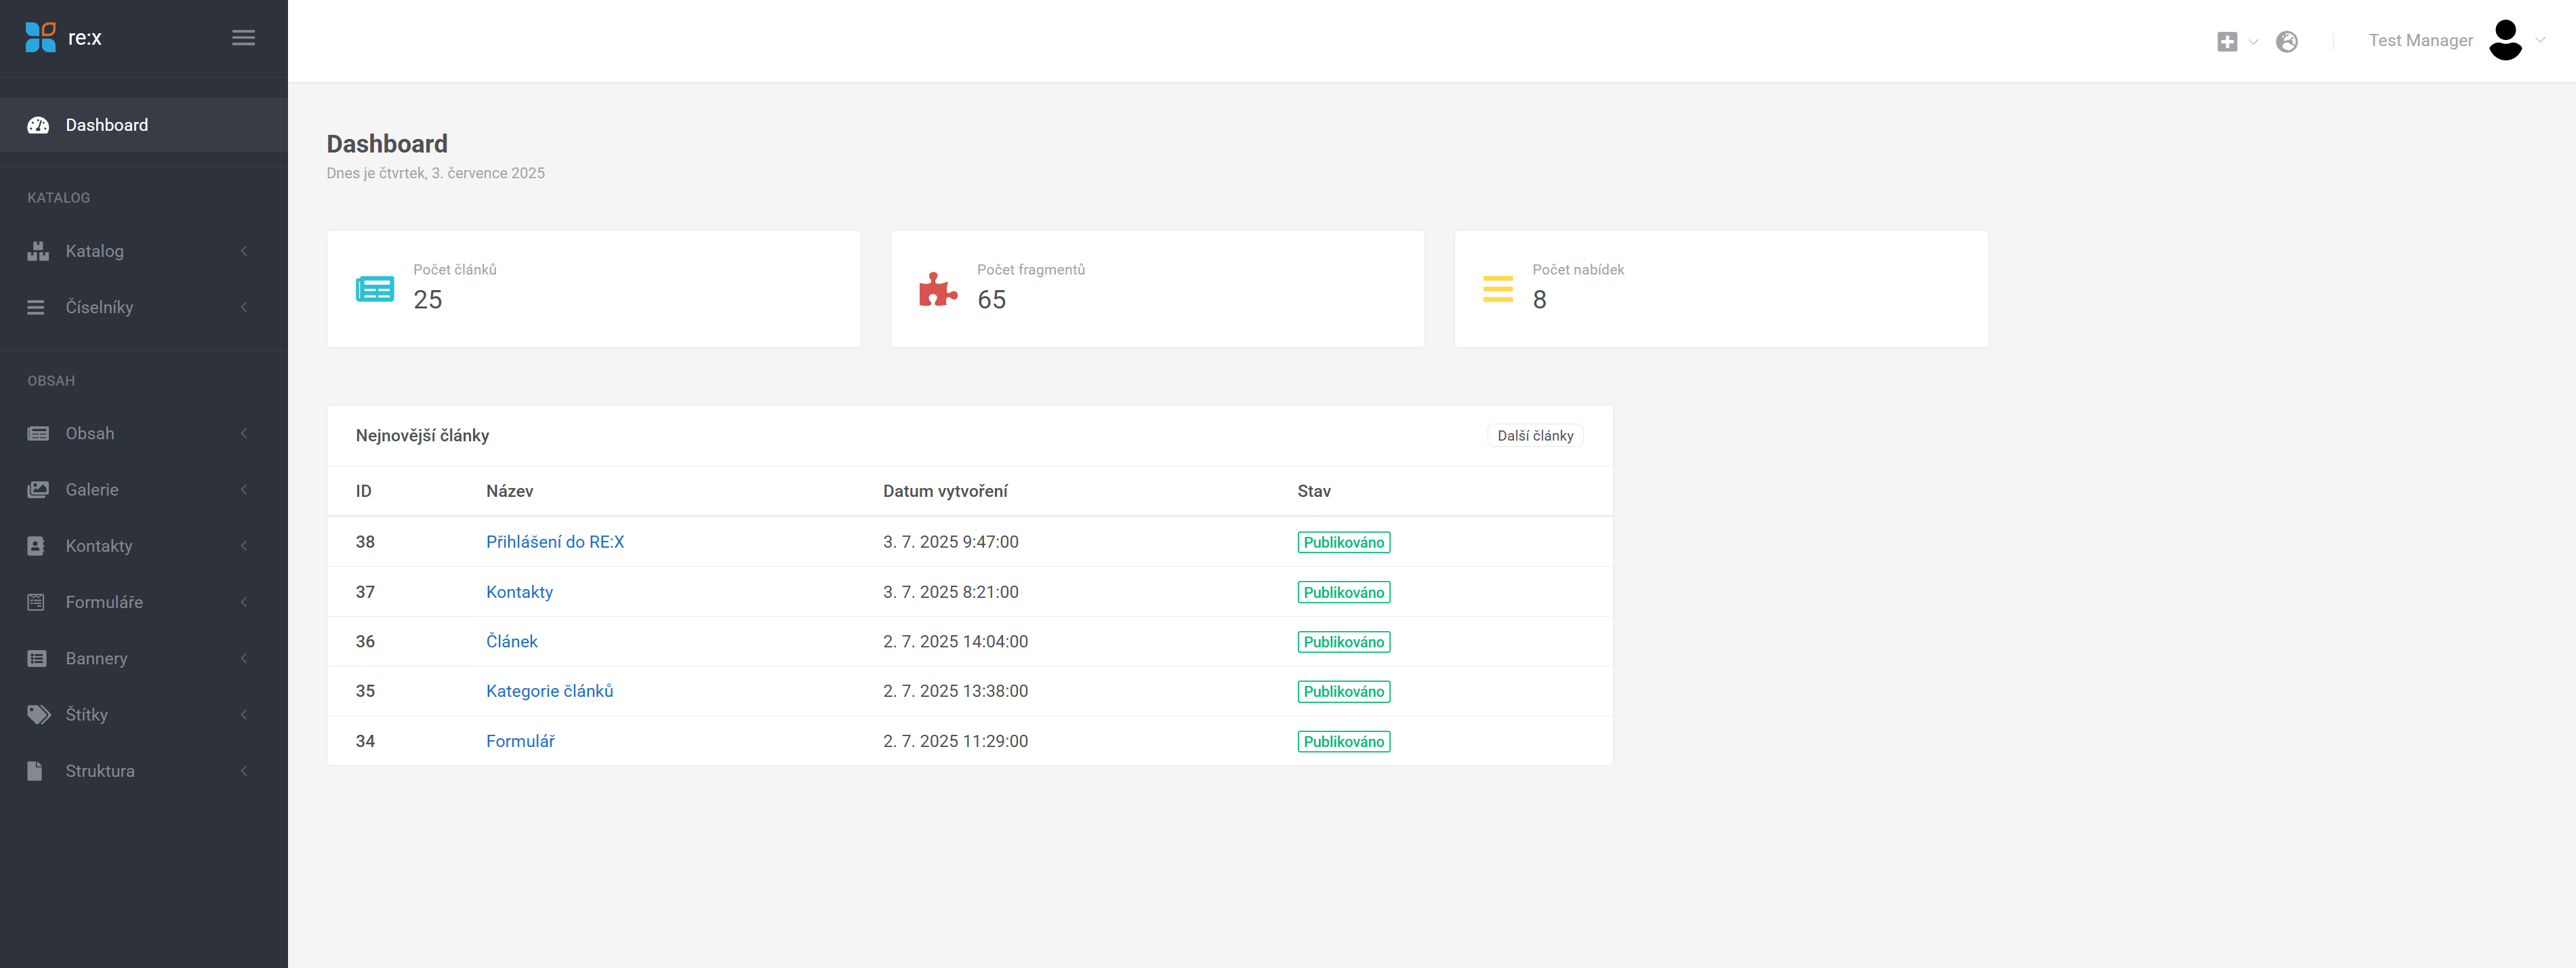2576x968 pixels.
Task: Click the red puzzle fragments icon
Action: click(937, 289)
